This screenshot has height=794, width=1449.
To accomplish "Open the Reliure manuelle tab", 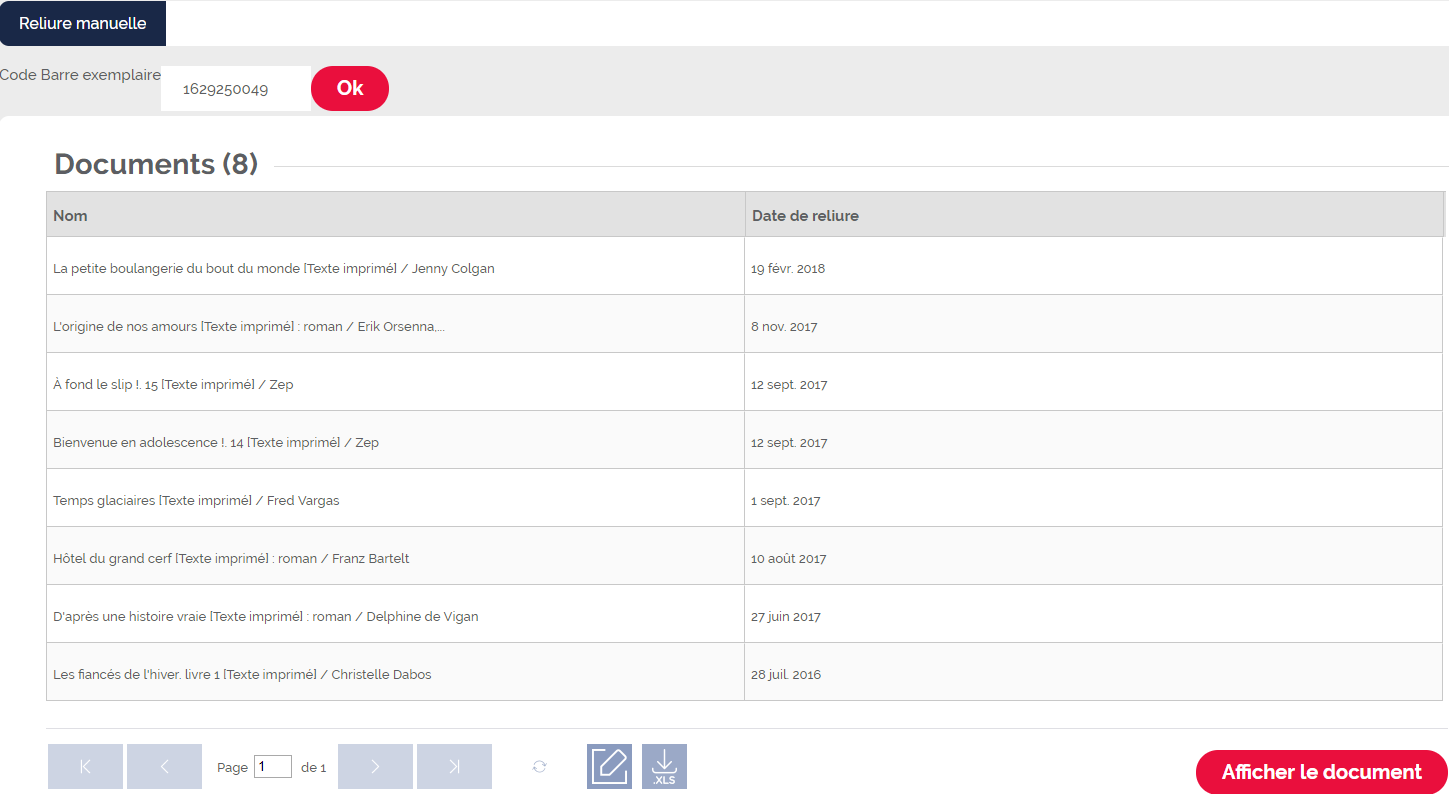I will pos(83,23).
